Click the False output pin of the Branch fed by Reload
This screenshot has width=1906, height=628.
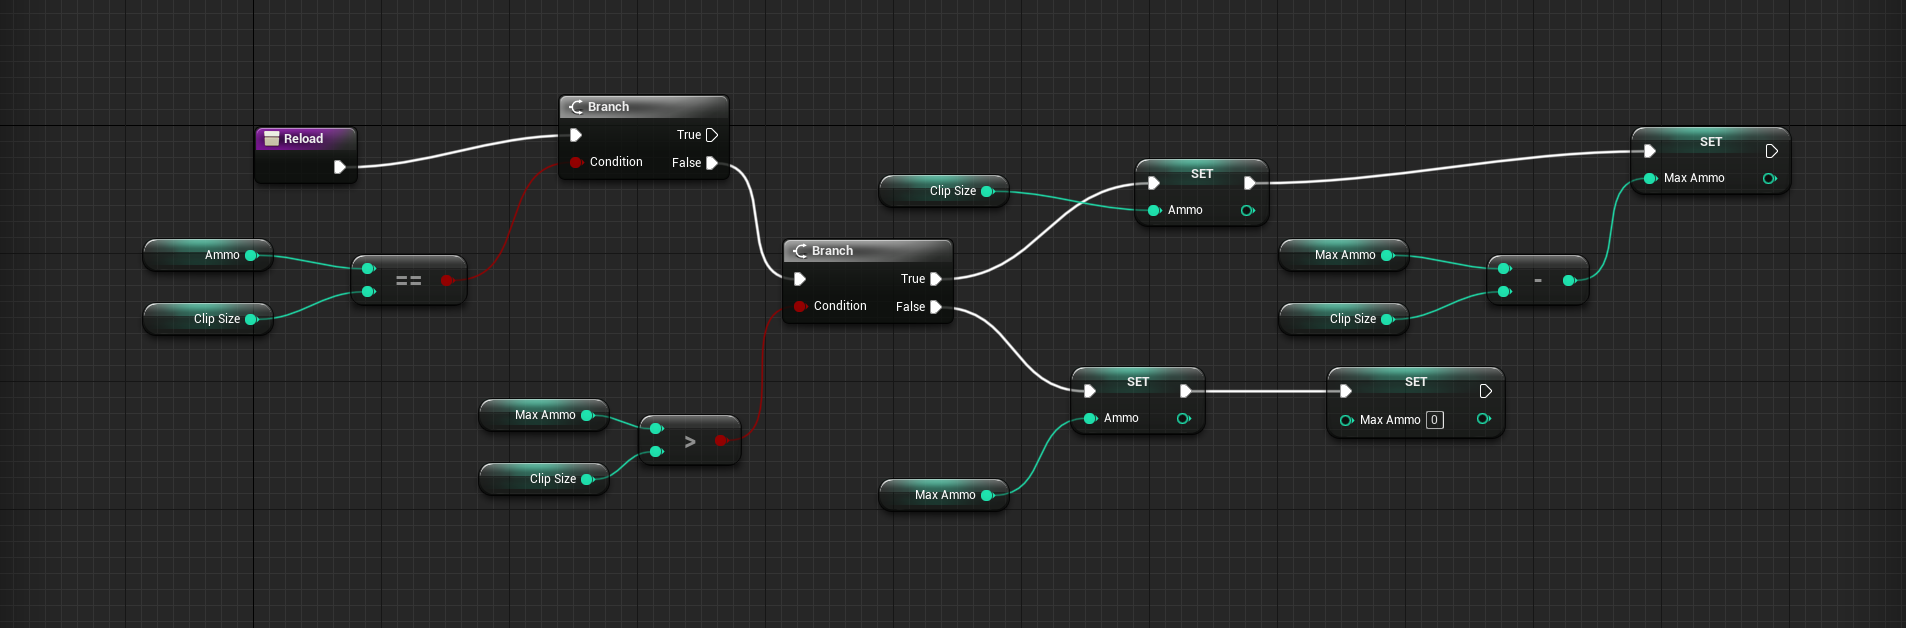tap(712, 163)
